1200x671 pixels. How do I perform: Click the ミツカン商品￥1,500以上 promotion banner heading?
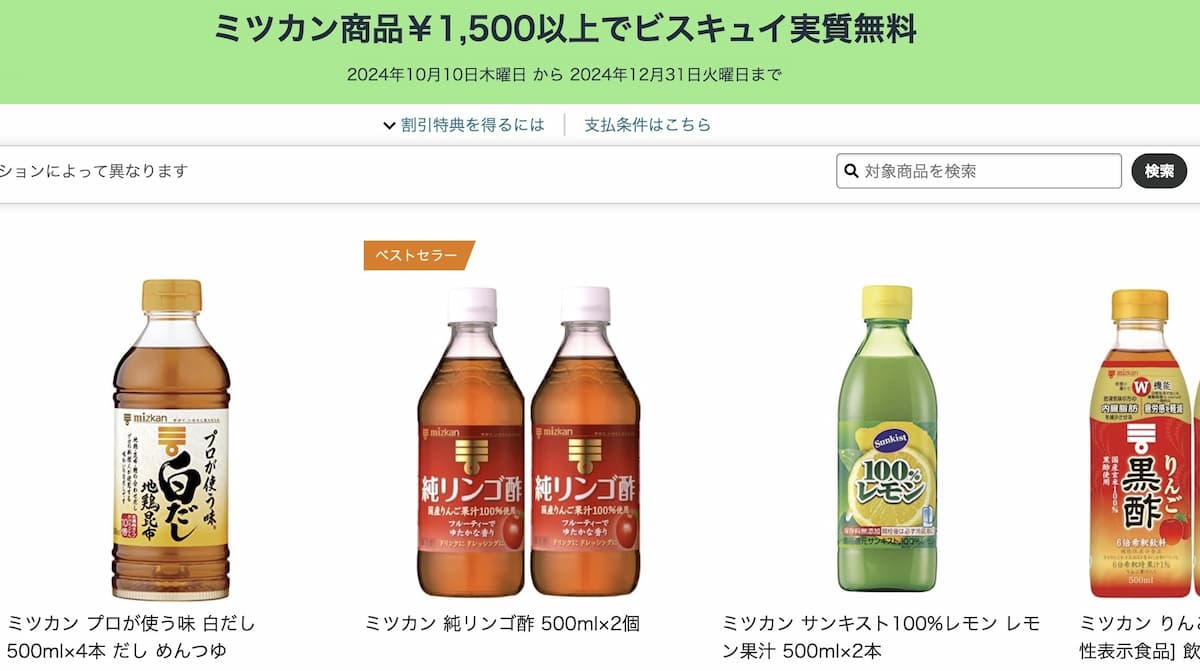click(x=565, y=30)
